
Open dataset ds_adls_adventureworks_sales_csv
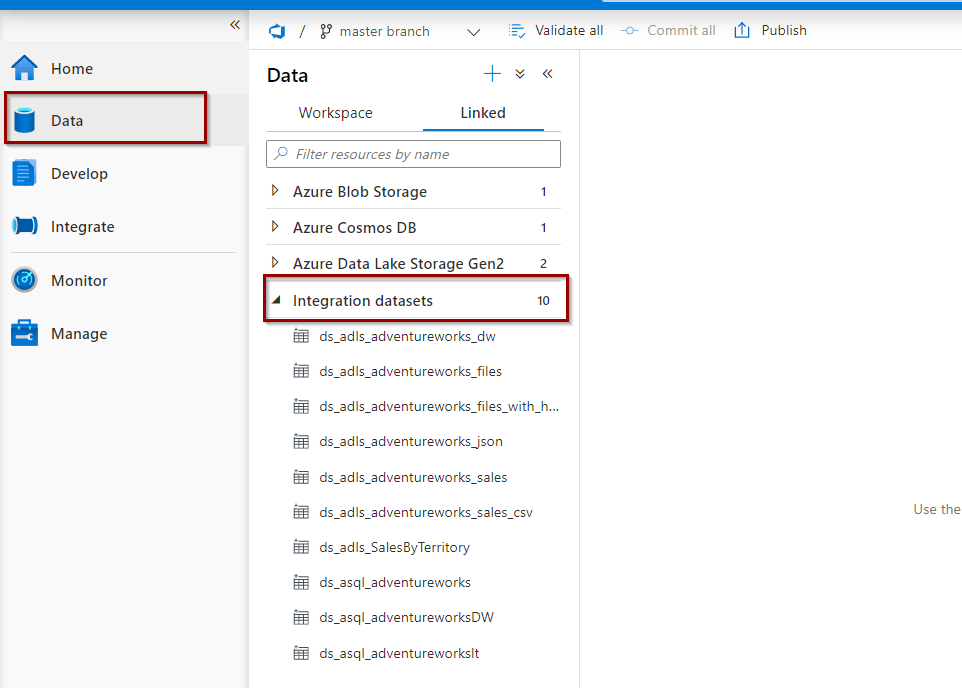click(426, 512)
